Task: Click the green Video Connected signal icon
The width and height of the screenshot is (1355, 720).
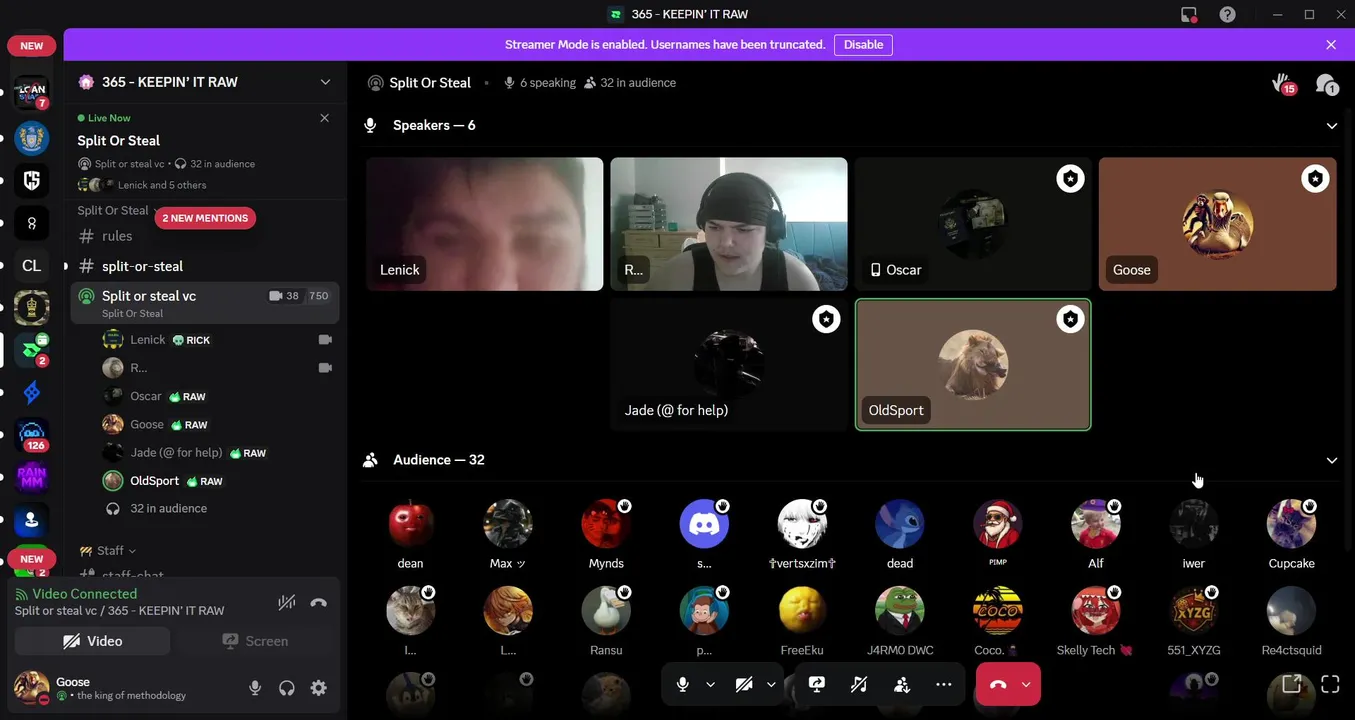Action: [22, 594]
